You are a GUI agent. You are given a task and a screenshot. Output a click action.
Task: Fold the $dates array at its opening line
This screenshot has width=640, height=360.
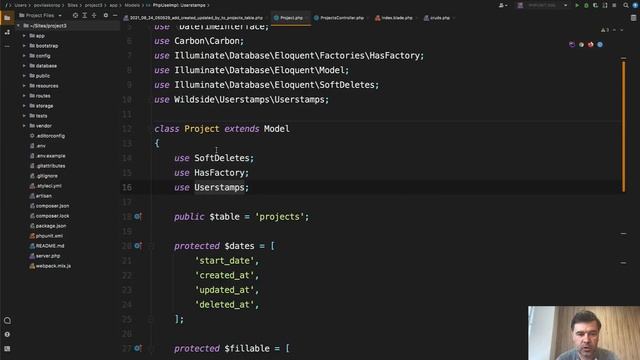point(151,246)
